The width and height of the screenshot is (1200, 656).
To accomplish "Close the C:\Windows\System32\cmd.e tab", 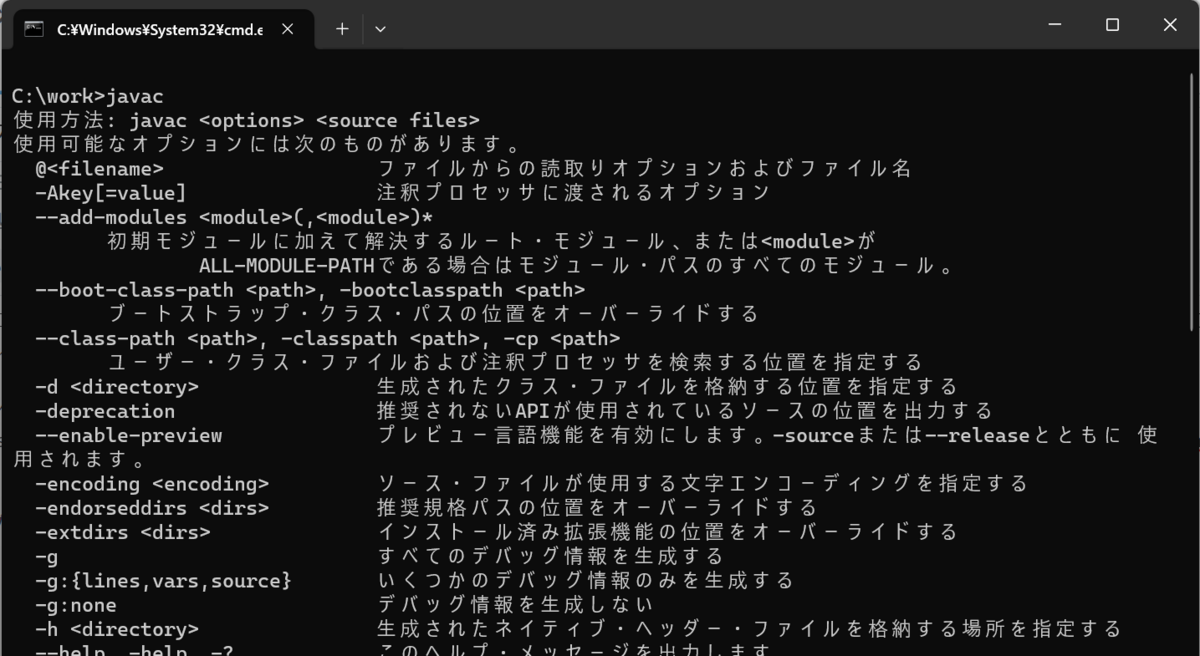I will (287, 29).
